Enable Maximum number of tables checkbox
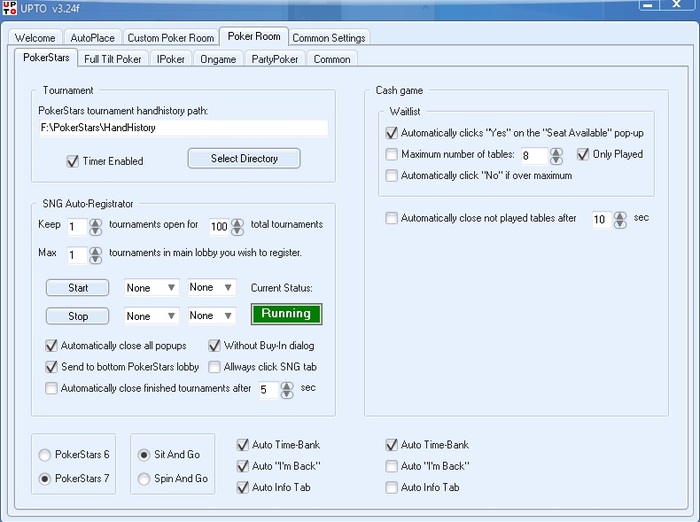700x522 pixels. 392,154
